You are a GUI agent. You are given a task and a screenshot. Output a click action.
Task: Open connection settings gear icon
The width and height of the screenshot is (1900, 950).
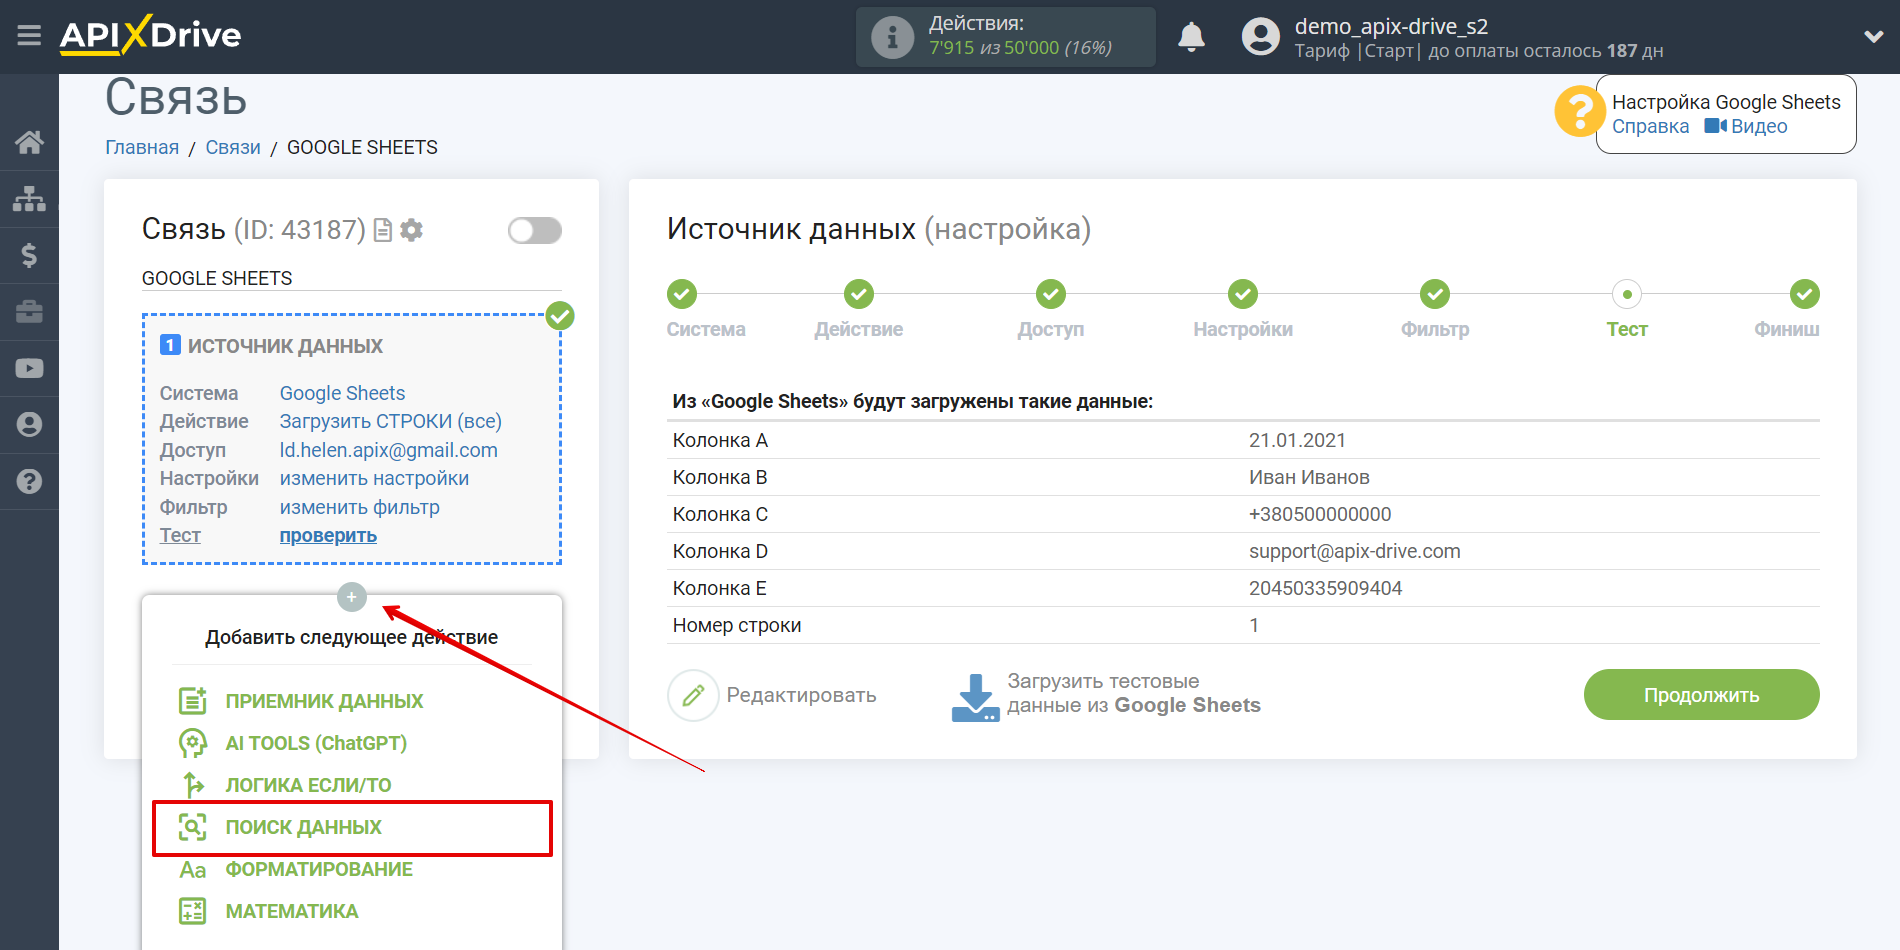pyautogui.click(x=411, y=231)
